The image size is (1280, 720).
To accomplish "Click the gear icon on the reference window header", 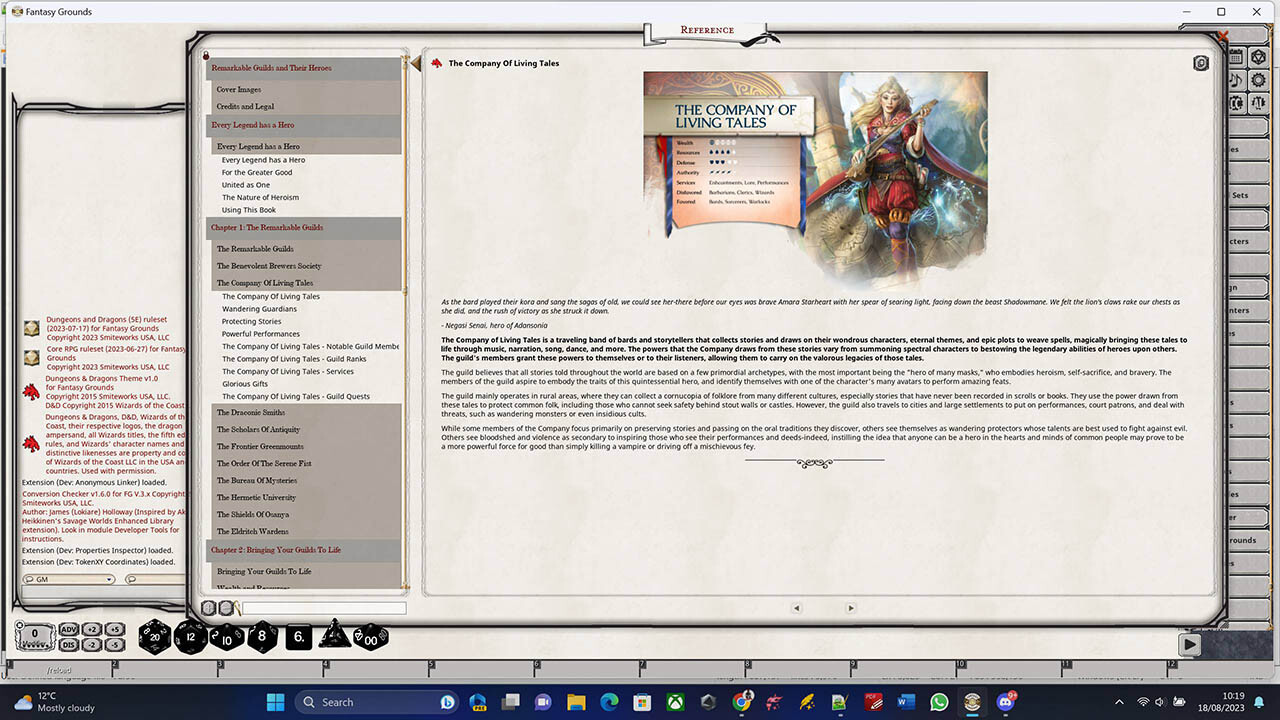I will pyautogui.click(x=1201, y=62).
